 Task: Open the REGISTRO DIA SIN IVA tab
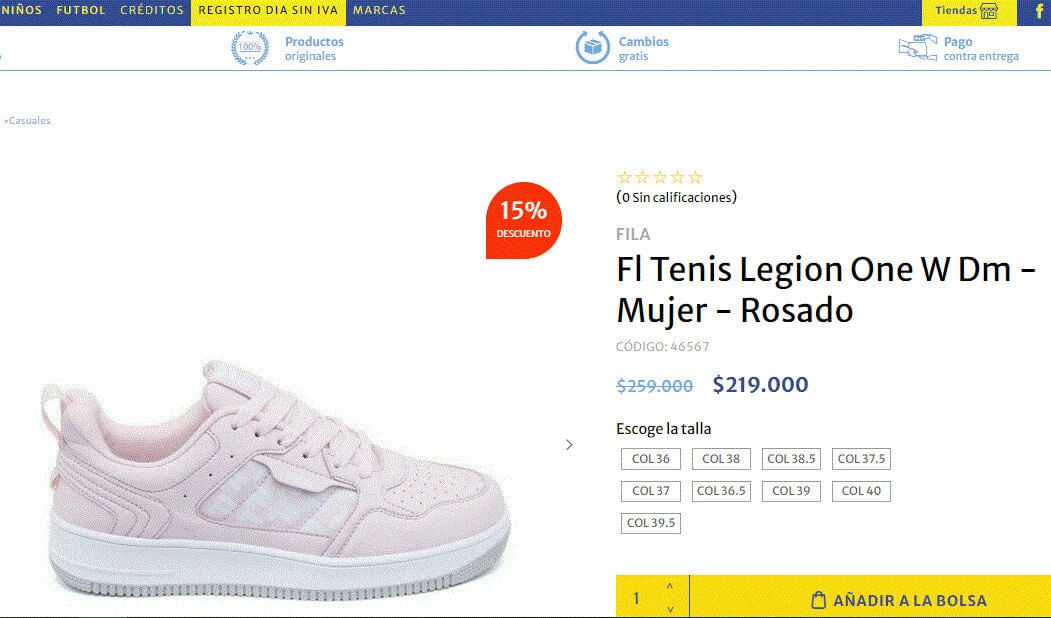click(268, 11)
